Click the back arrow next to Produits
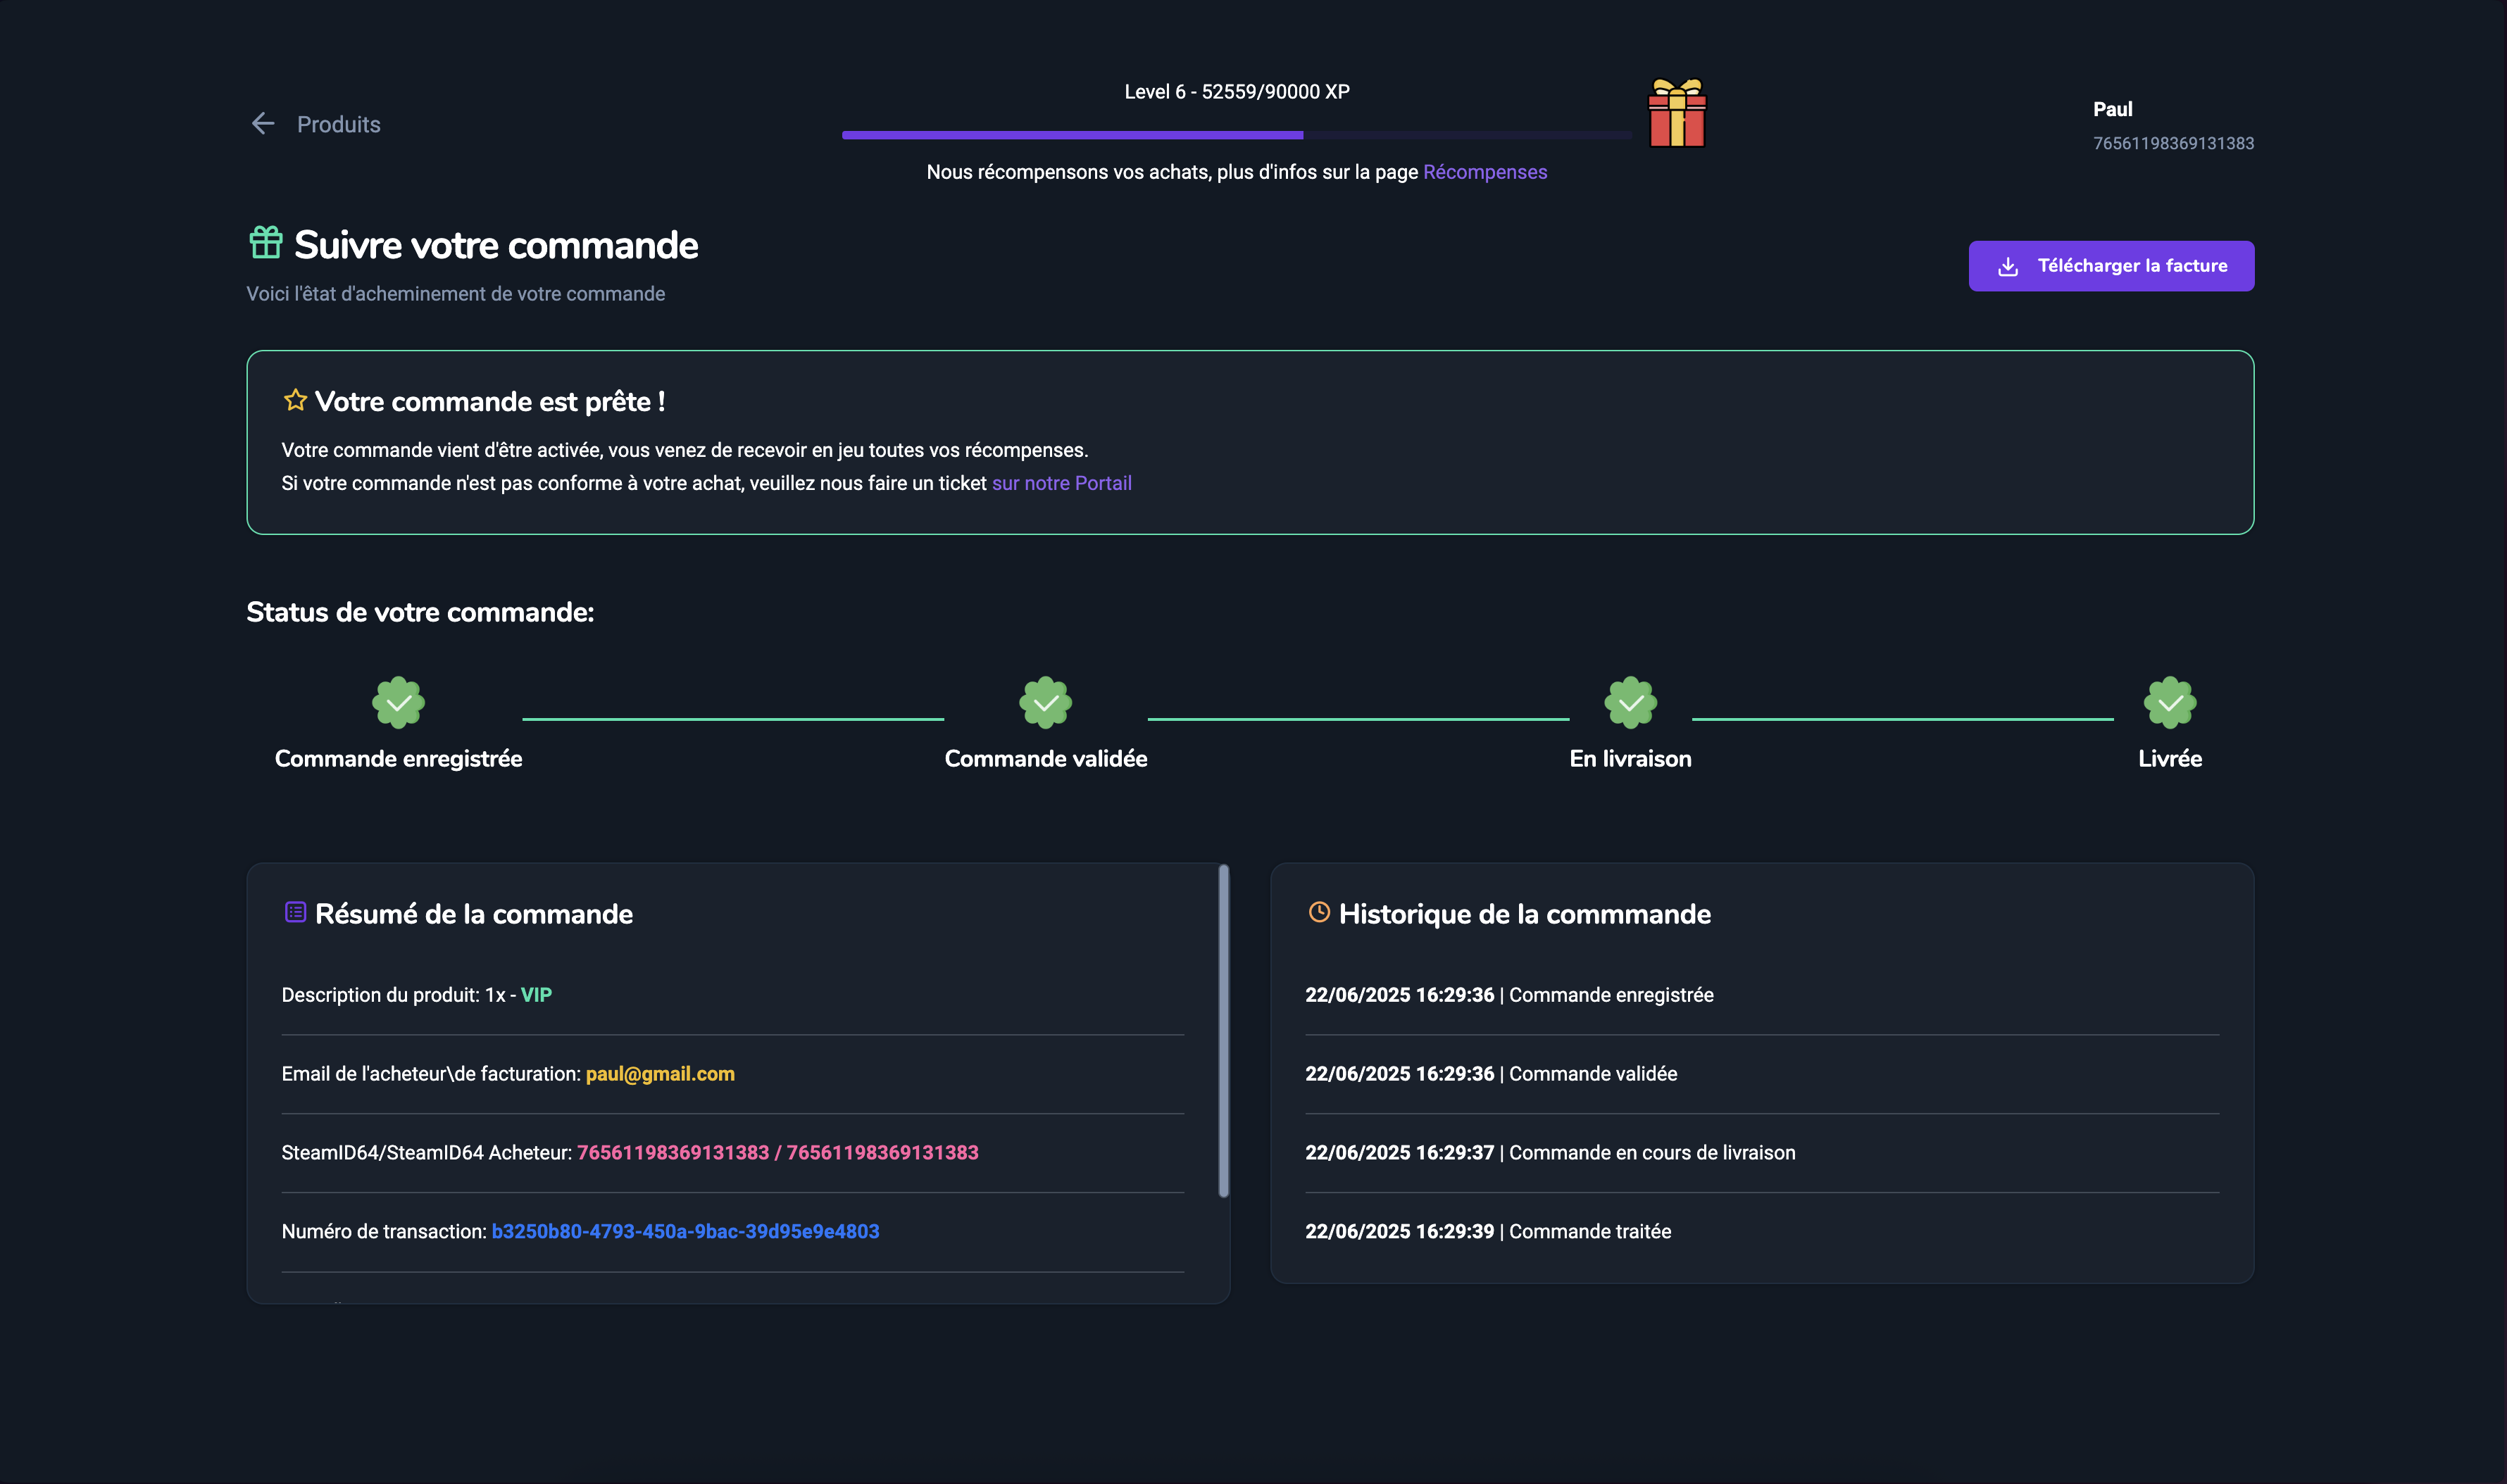Image resolution: width=2507 pixels, height=1484 pixels. point(263,124)
